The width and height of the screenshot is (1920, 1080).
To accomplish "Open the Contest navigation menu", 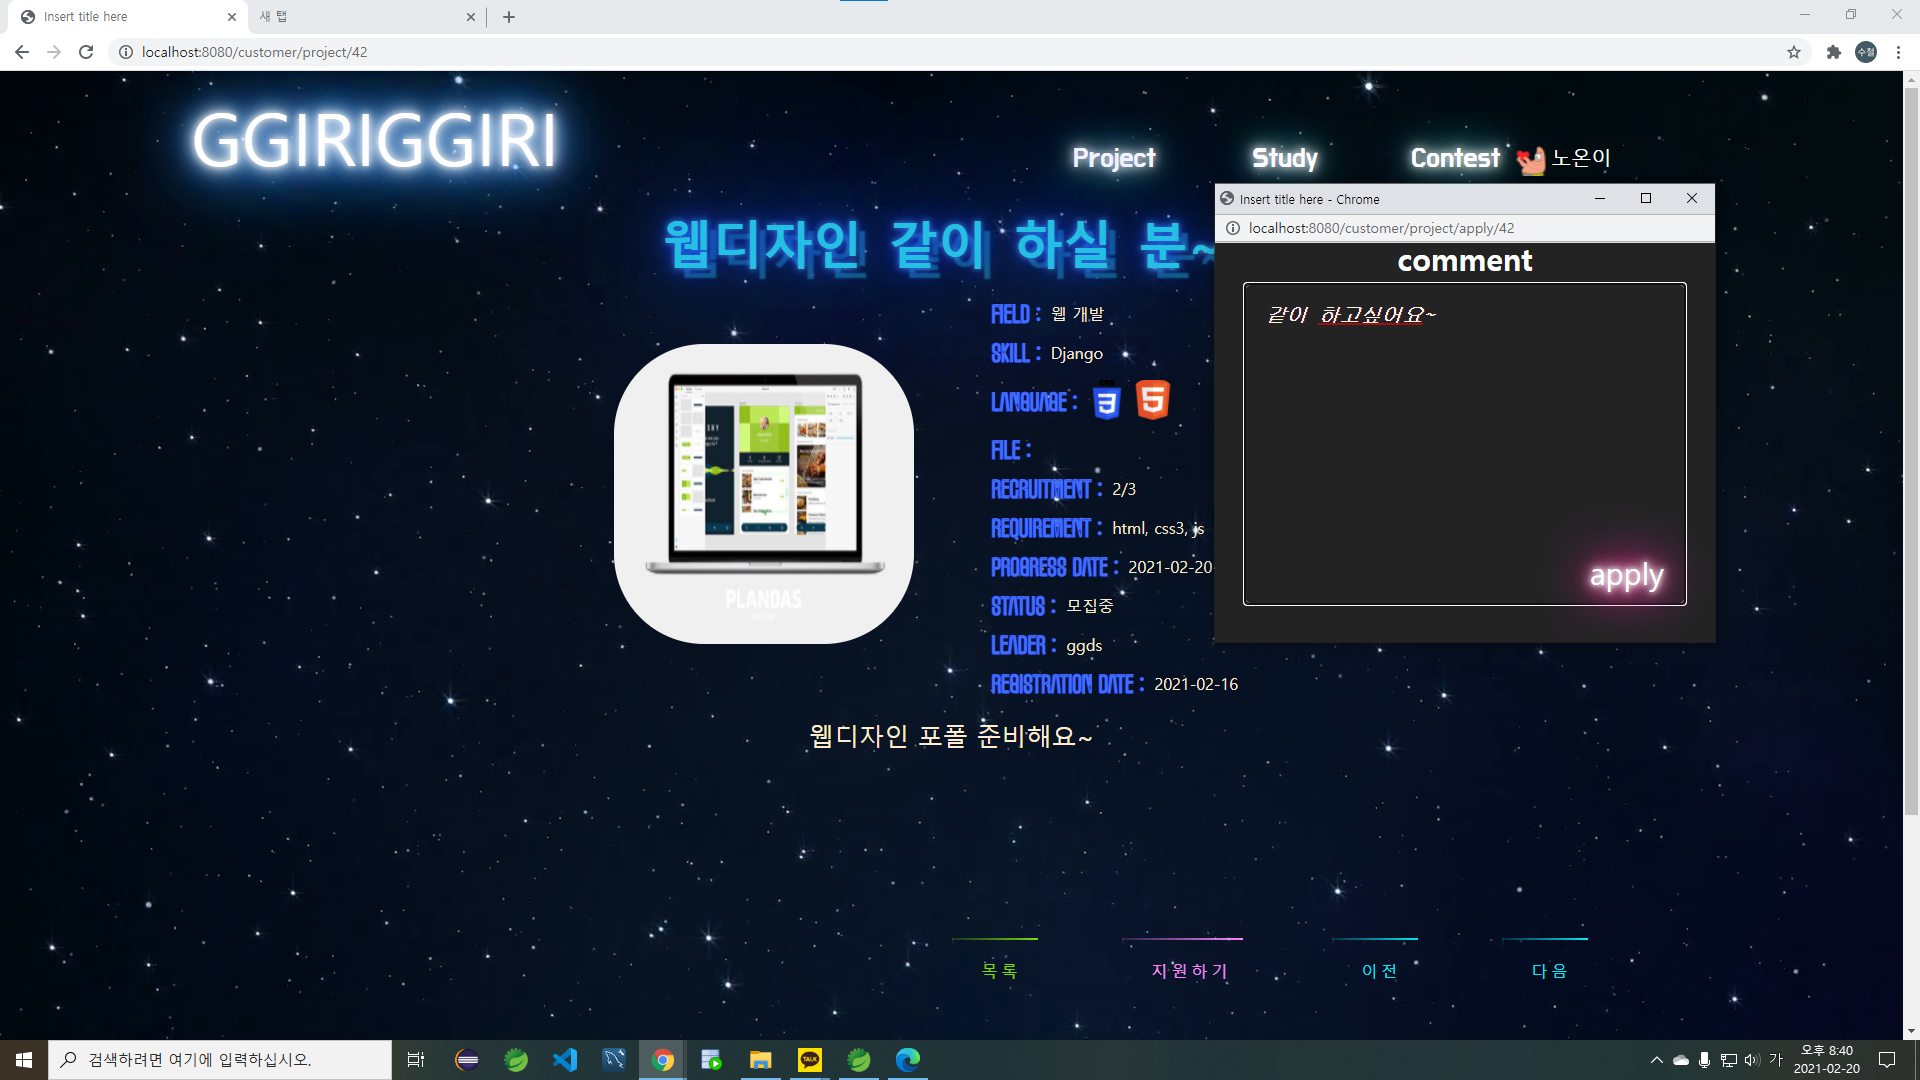I will pos(1455,157).
